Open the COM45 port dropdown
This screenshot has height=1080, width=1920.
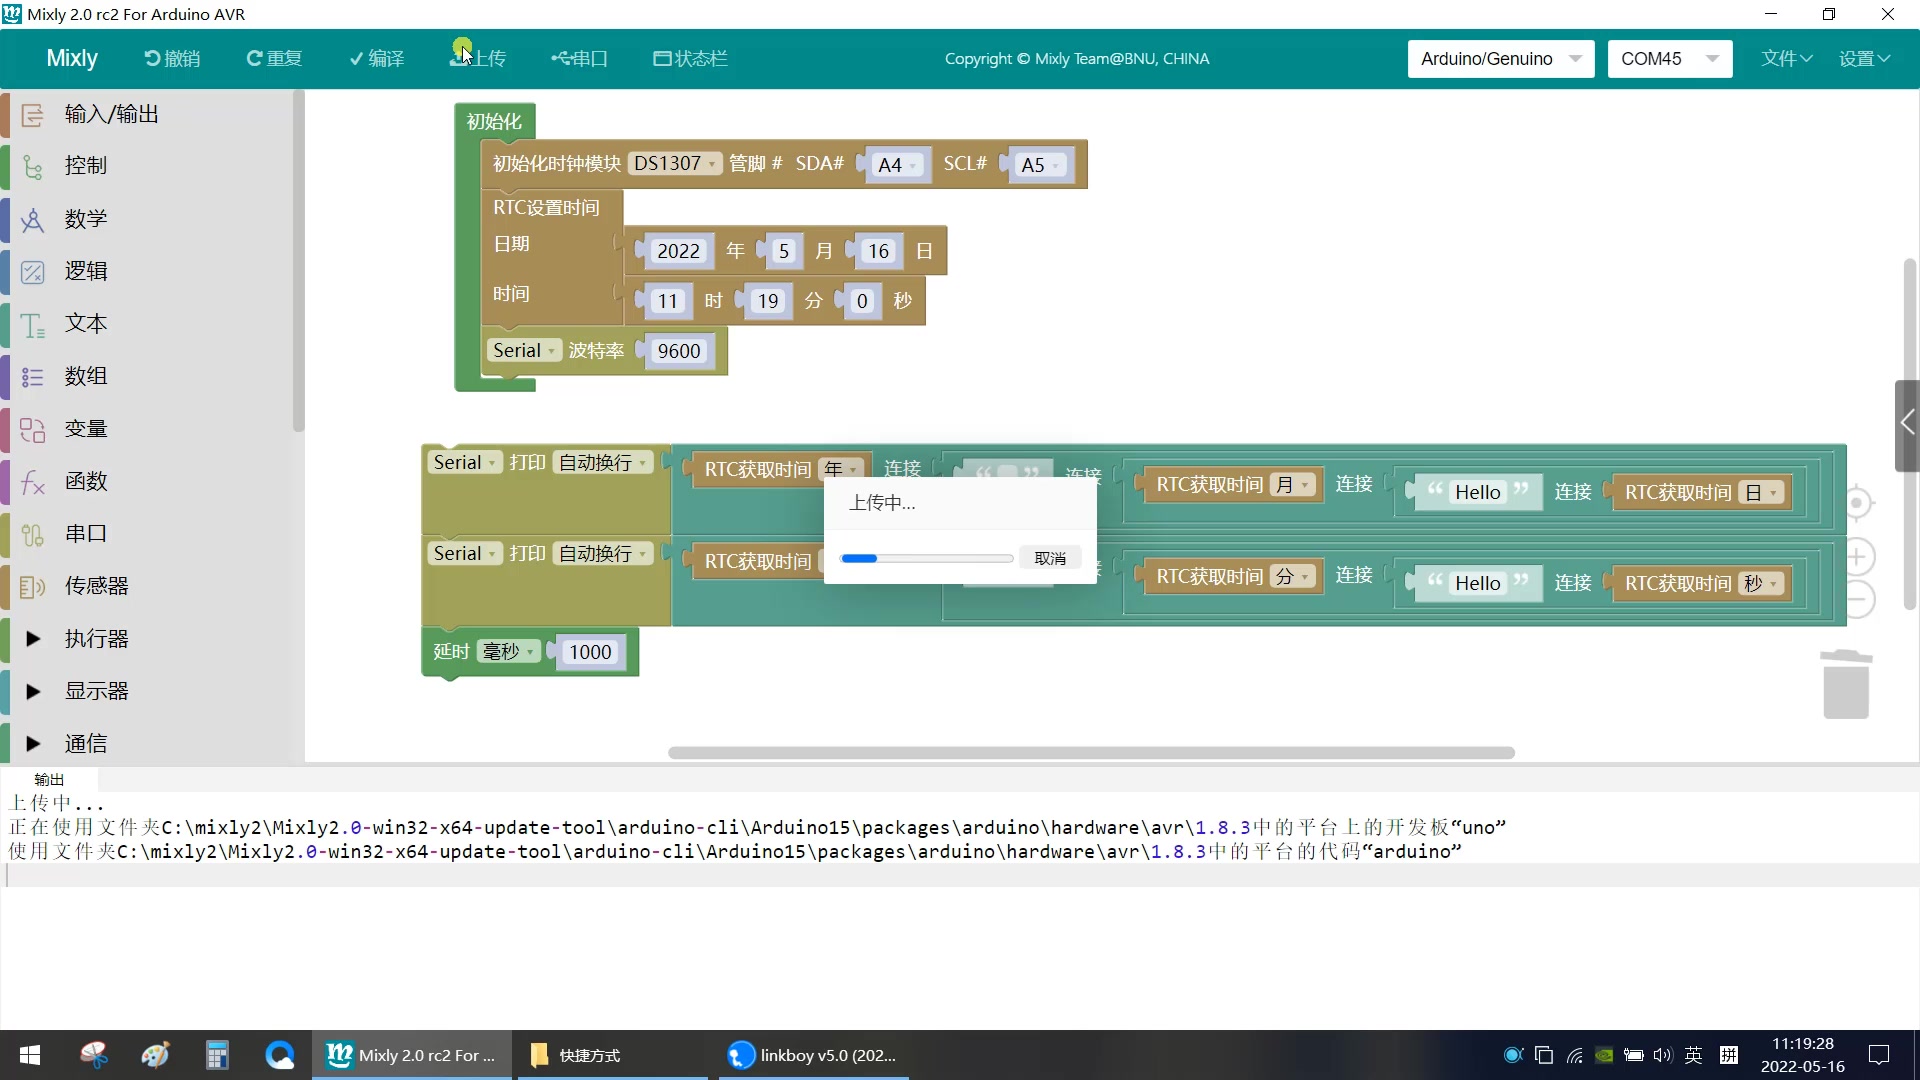(1669, 58)
